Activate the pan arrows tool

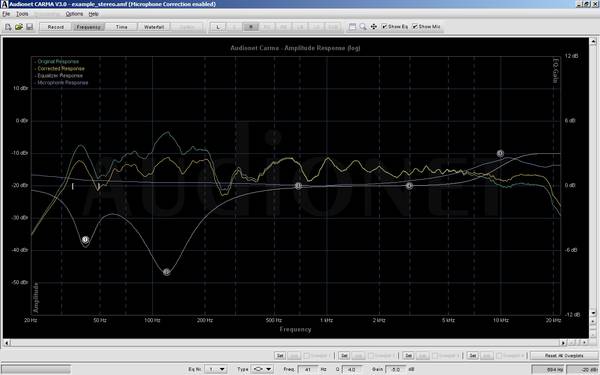click(x=373, y=26)
